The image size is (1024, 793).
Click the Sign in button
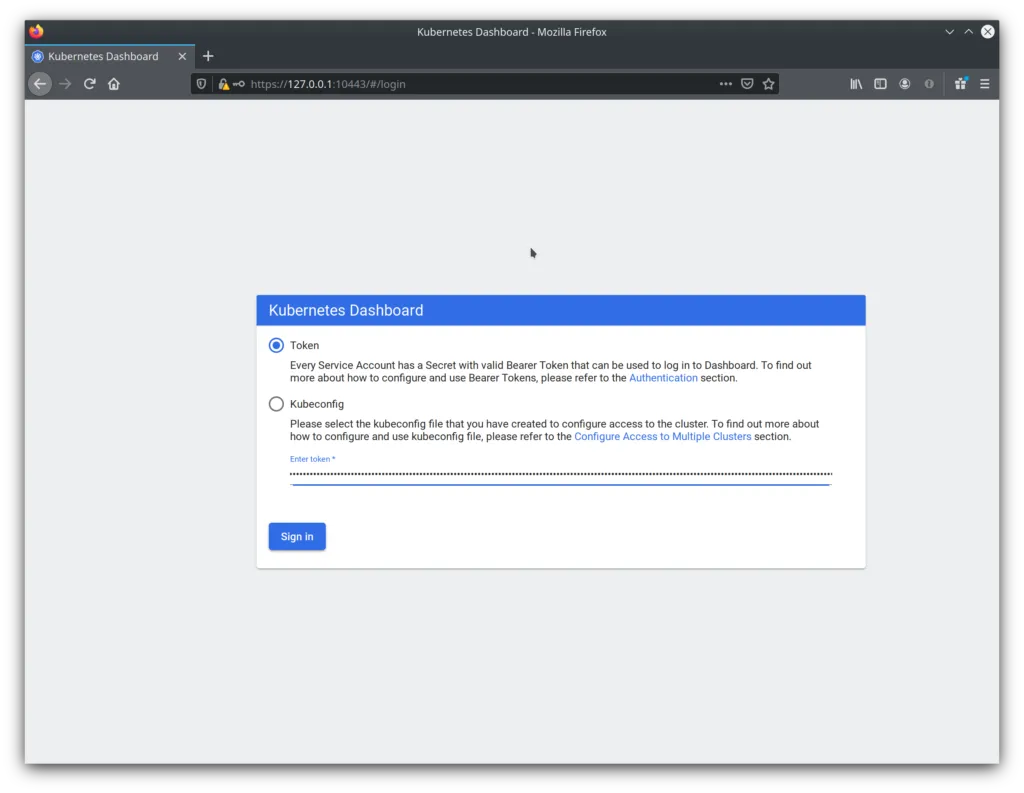coord(297,537)
